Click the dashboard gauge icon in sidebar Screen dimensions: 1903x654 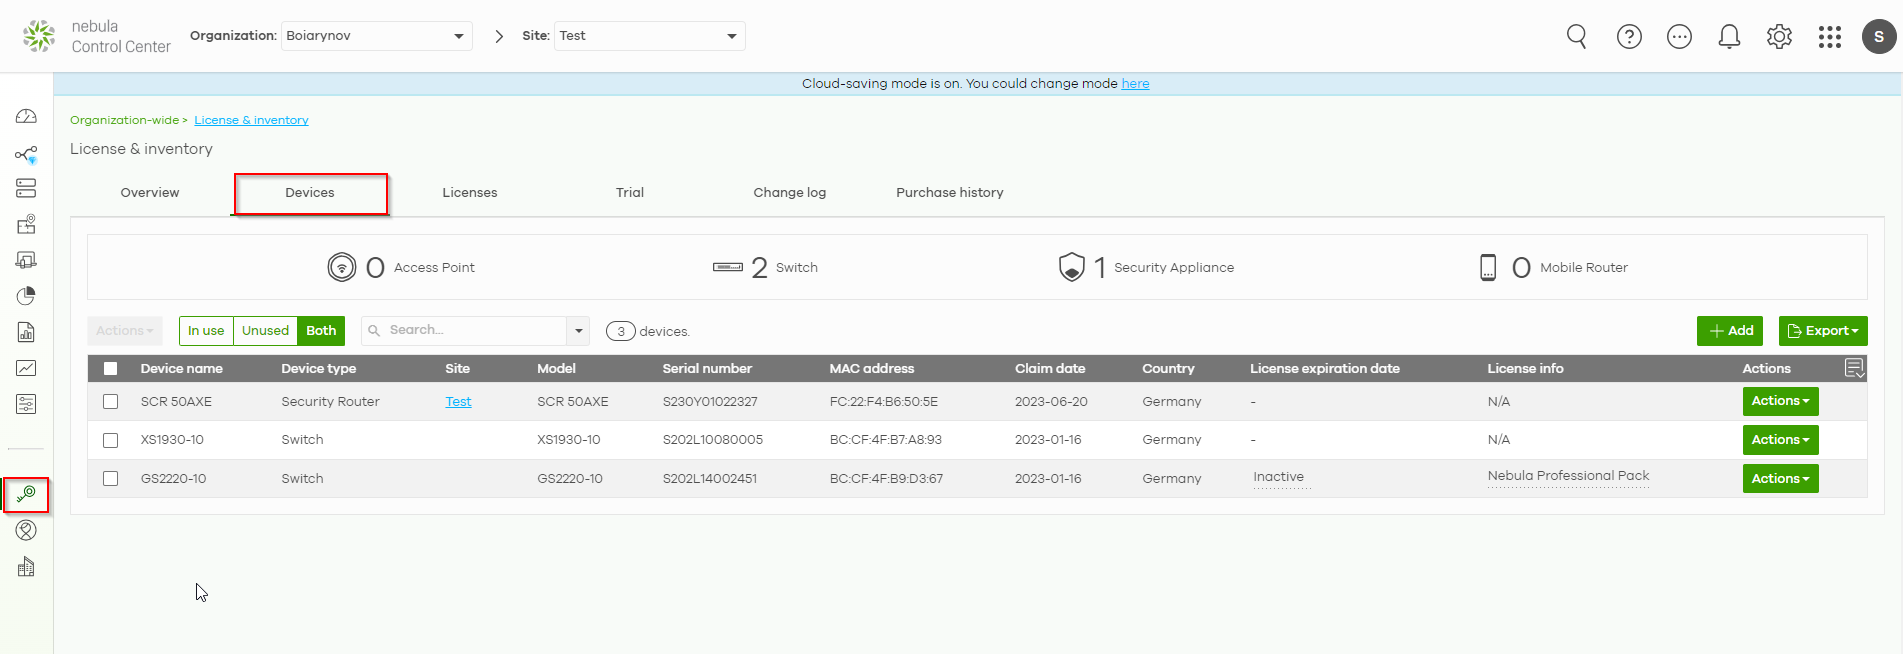[26, 117]
